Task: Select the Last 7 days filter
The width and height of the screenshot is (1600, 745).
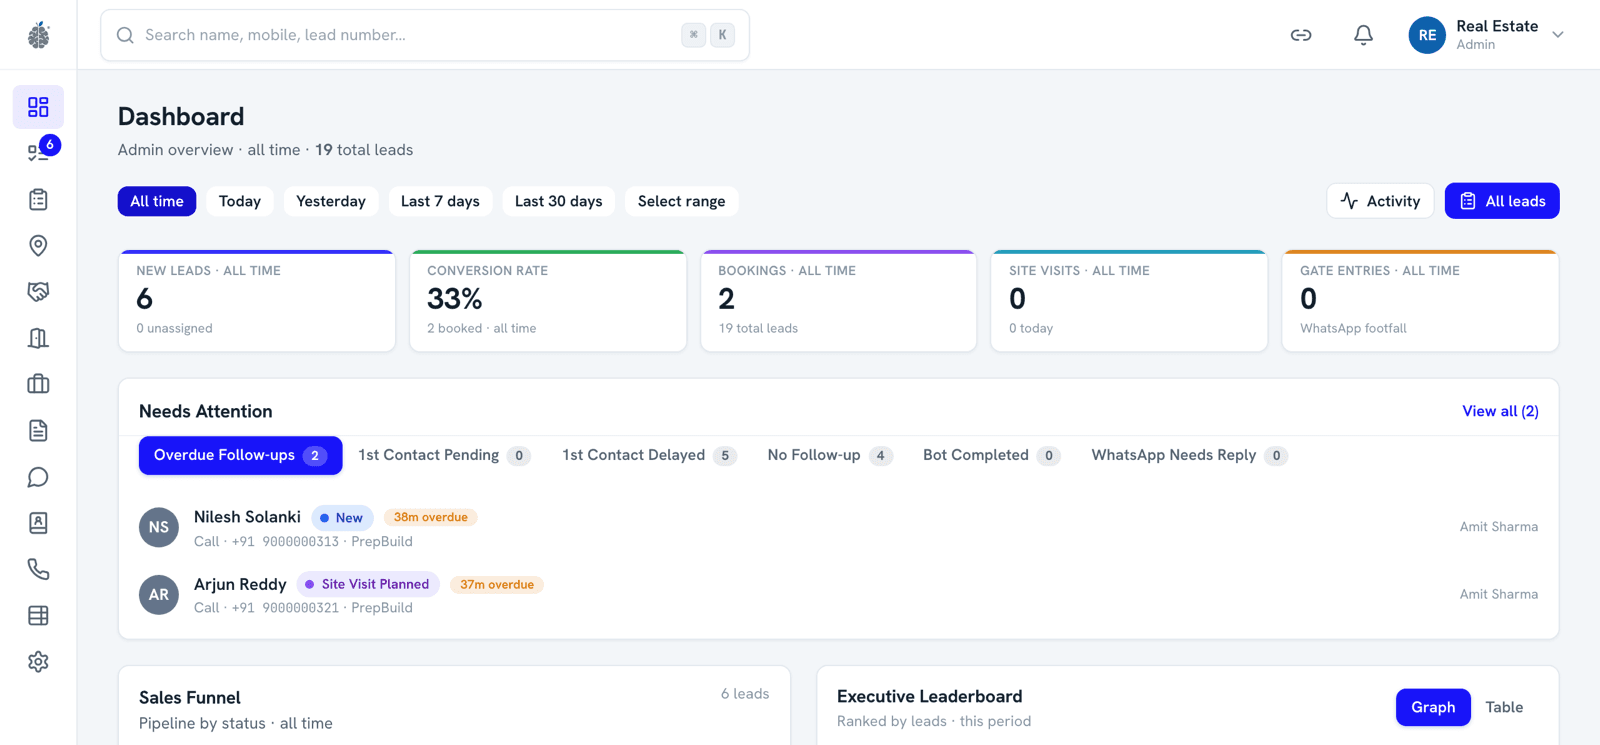Action: point(440,201)
